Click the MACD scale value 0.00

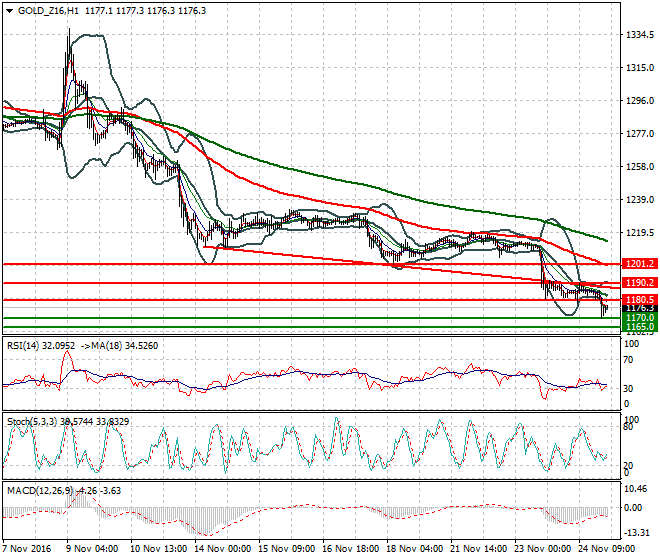633,508
